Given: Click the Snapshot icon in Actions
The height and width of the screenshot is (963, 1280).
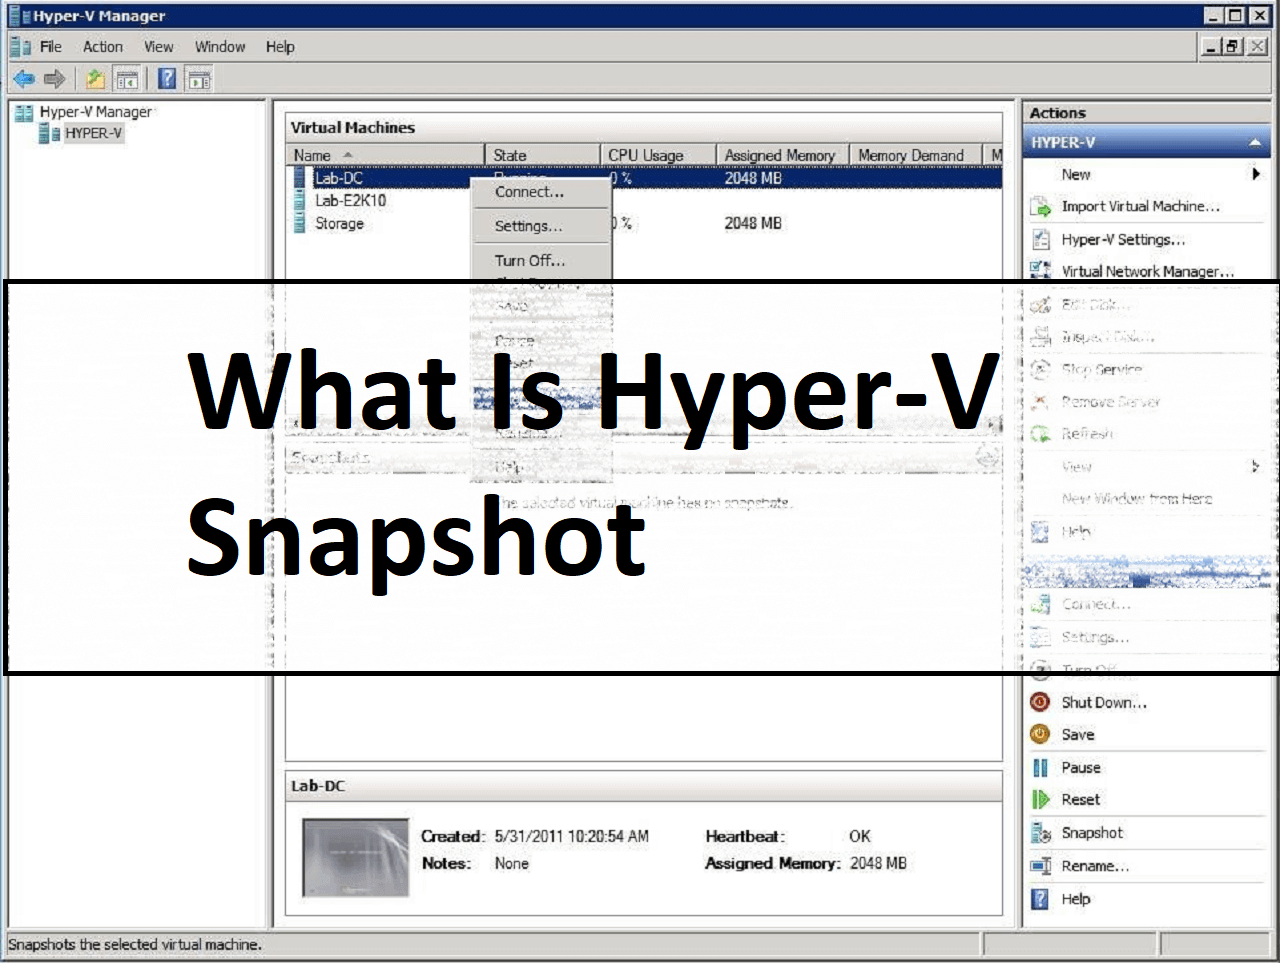Looking at the screenshot, I should coord(1040,833).
